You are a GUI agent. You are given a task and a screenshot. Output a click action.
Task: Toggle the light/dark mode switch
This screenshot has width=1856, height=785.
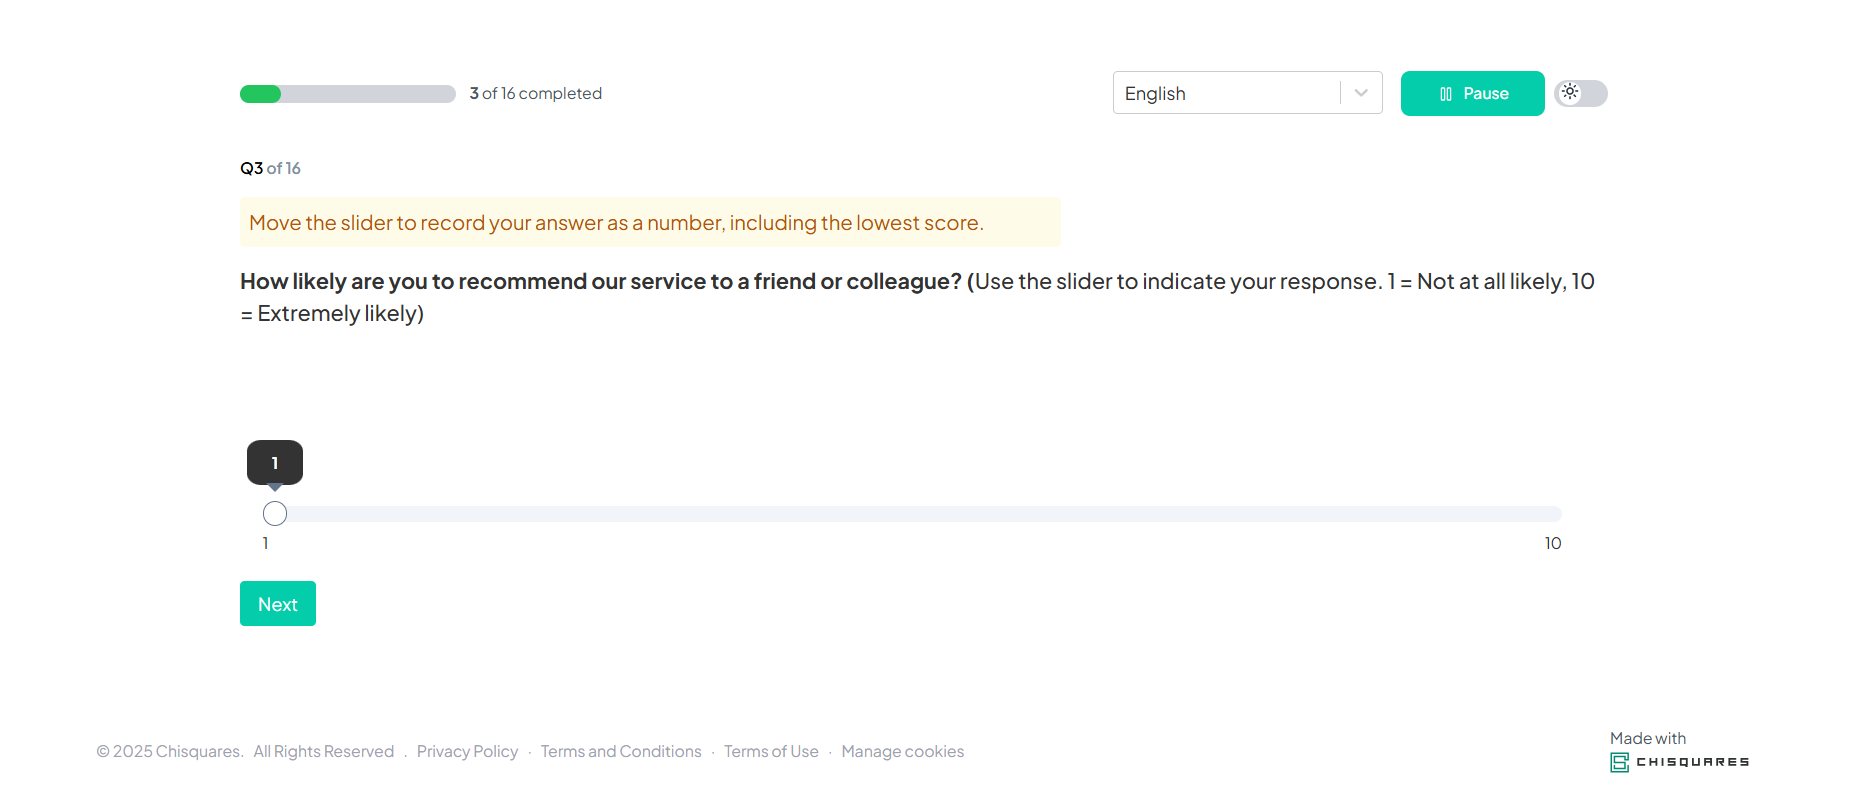(1581, 93)
